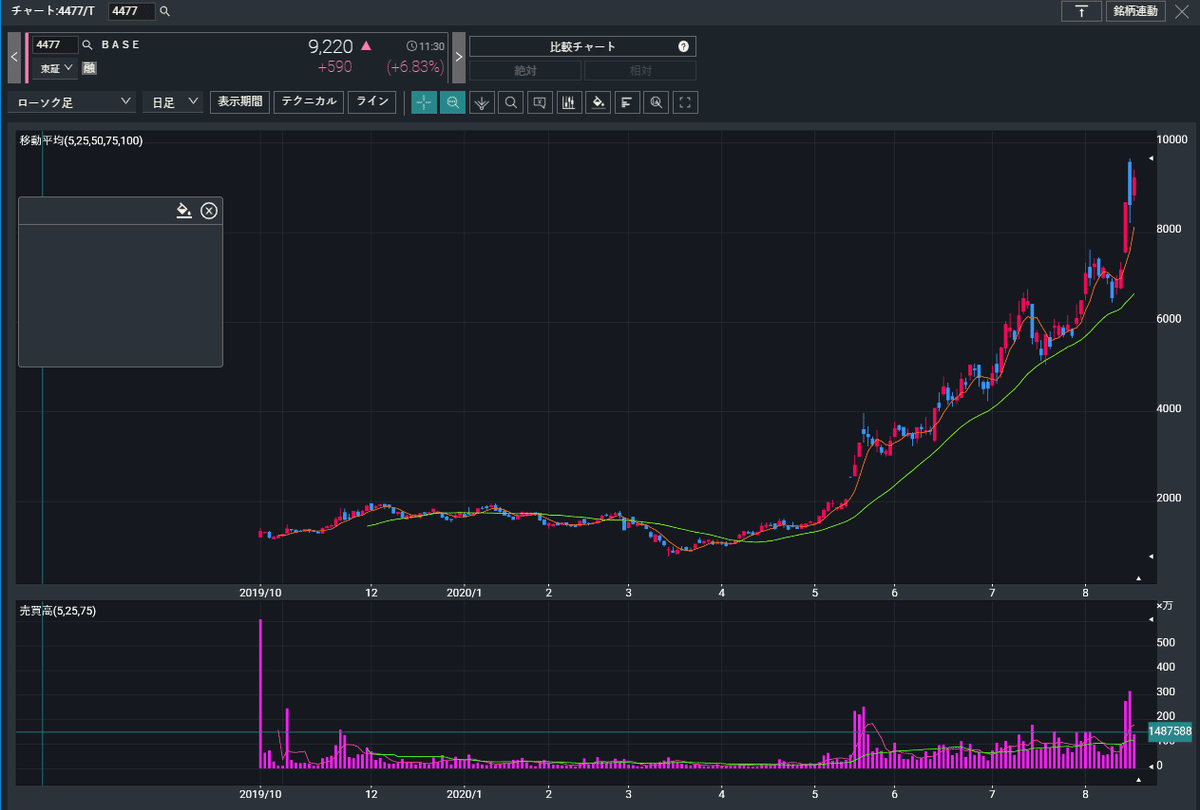Click the tallest 2019/10 volume bar
Screen dimensions: 1200x810
click(260, 693)
